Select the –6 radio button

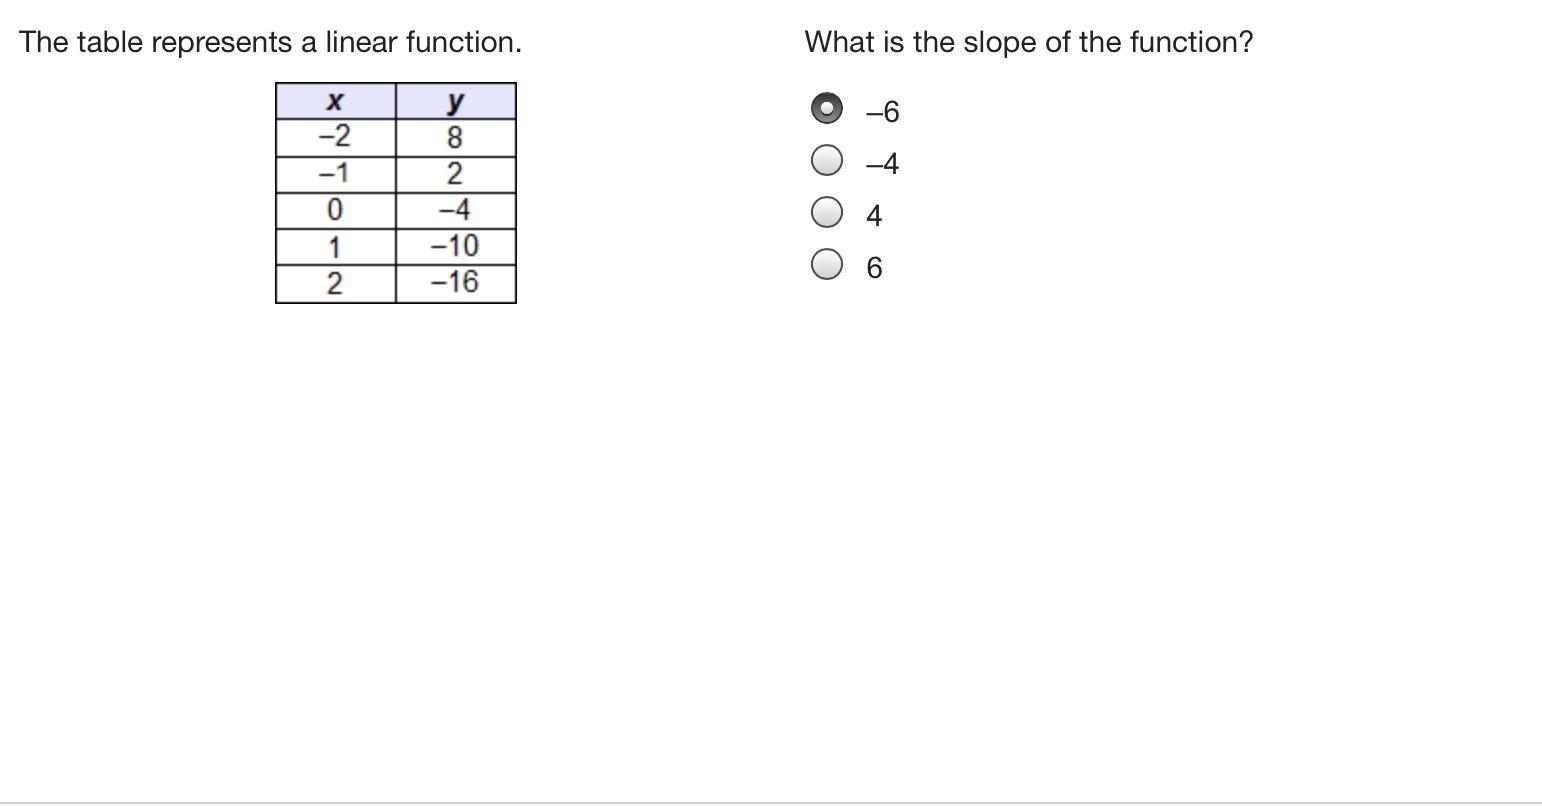(x=827, y=108)
